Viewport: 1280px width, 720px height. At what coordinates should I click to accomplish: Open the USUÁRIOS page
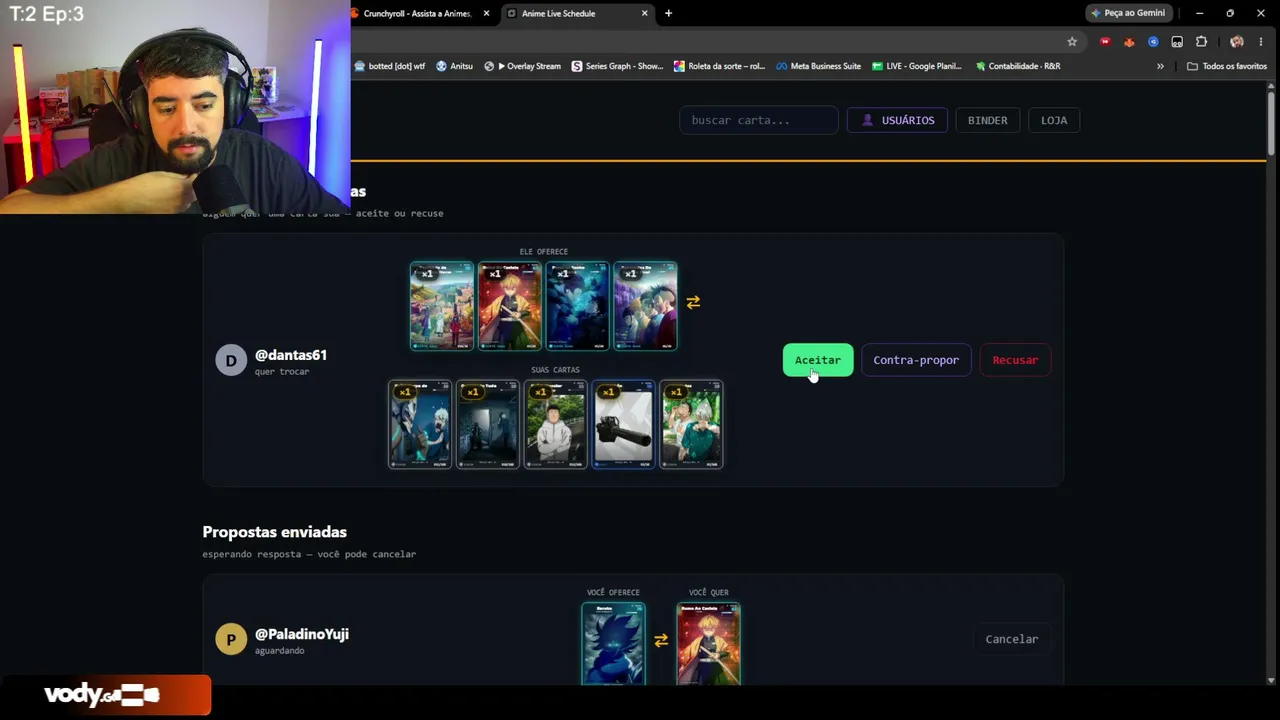click(897, 120)
